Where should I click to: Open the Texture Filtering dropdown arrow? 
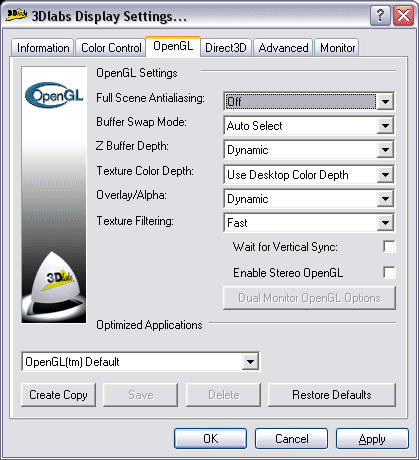click(385, 223)
